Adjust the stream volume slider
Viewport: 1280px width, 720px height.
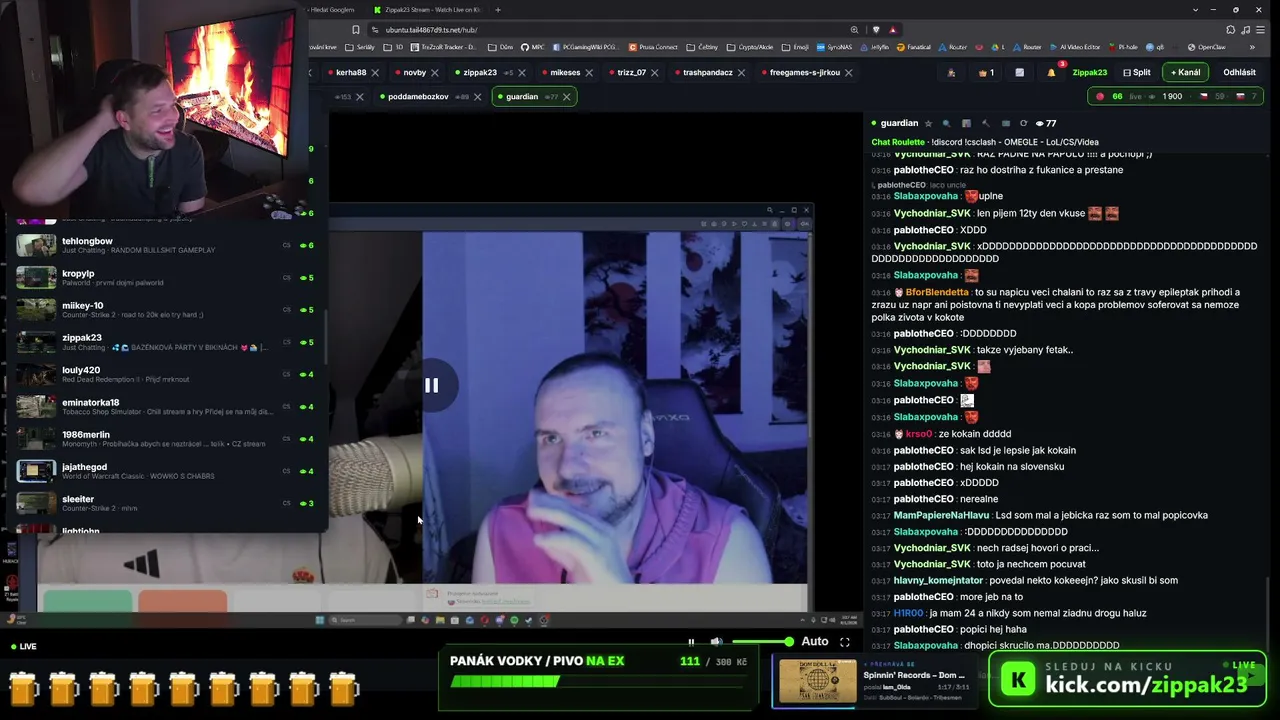pos(762,642)
